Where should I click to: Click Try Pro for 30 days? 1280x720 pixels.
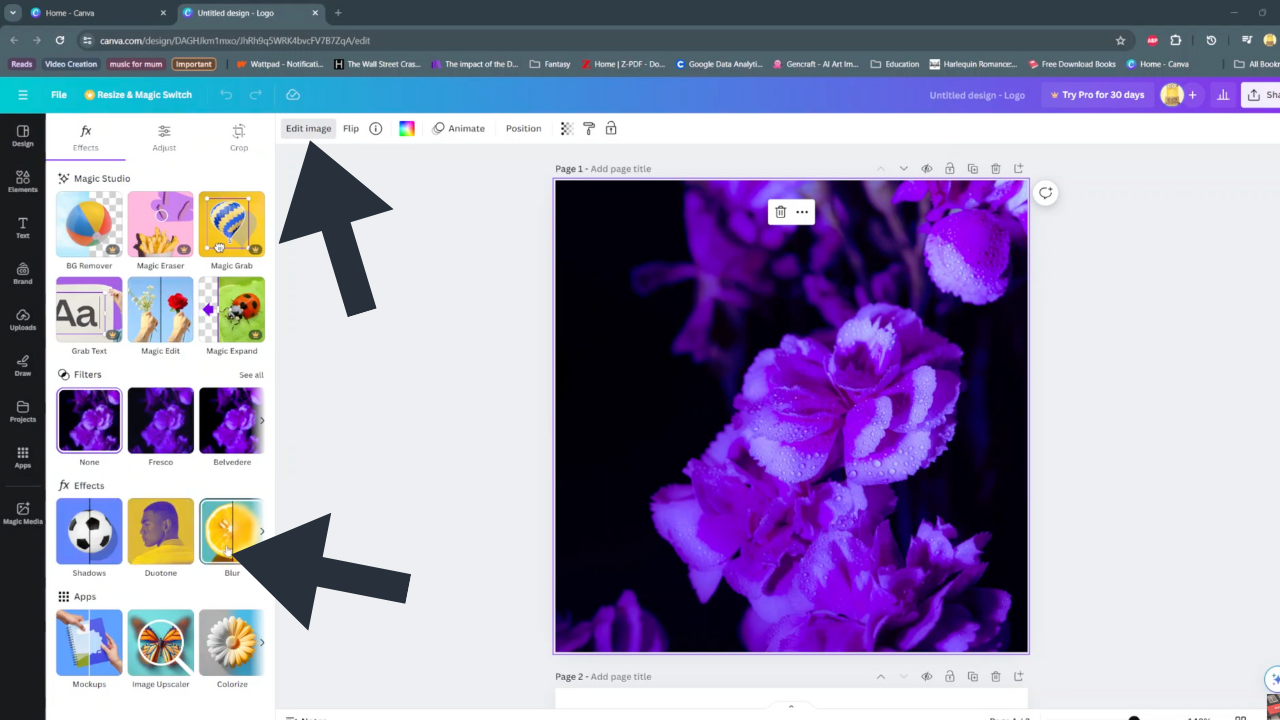coord(1097,95)
